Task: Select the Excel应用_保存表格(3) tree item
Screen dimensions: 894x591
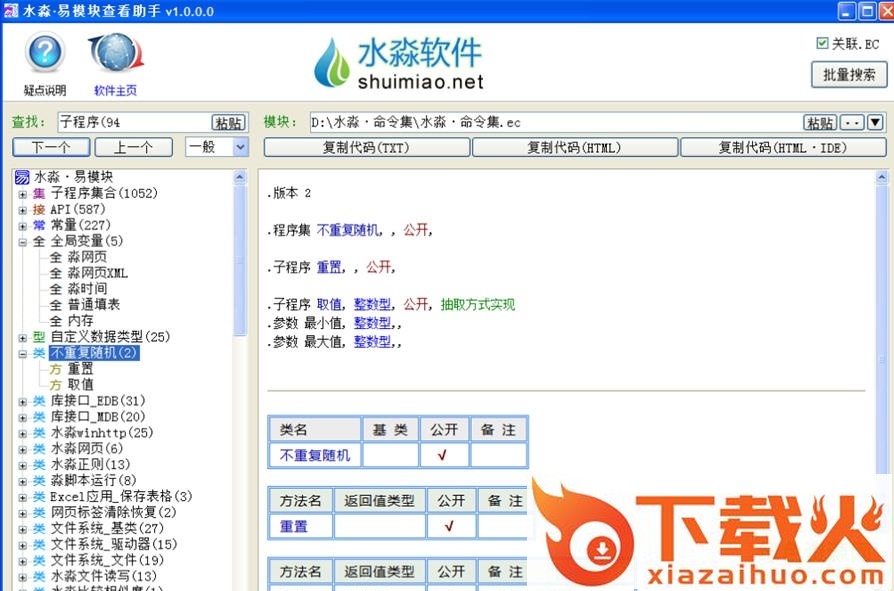Action: pyautogui.click(x=121, y=496)
